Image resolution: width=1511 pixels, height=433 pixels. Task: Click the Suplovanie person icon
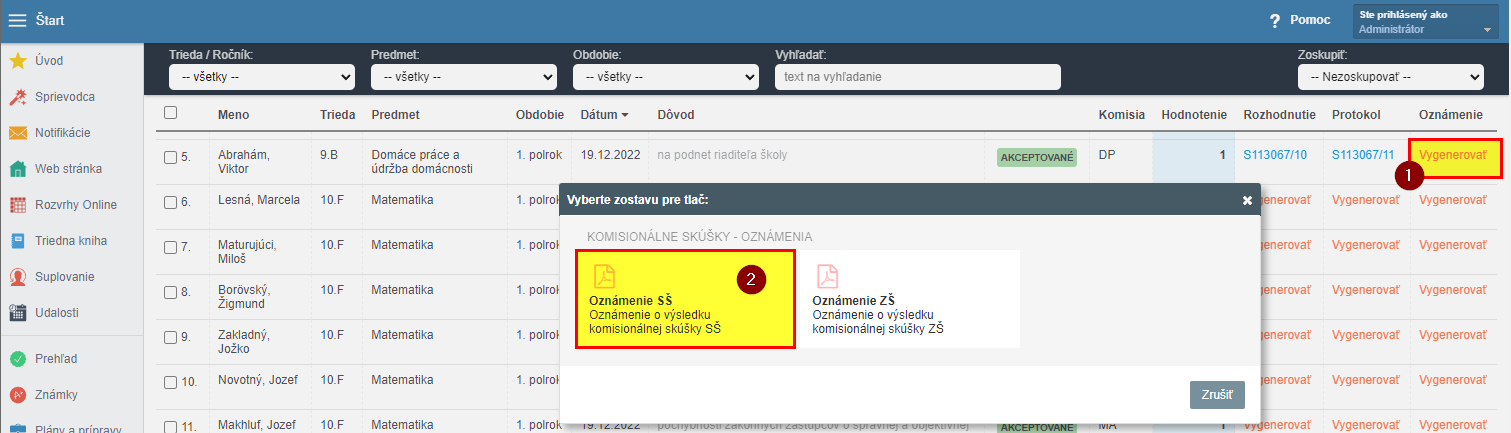click(18, 277)
